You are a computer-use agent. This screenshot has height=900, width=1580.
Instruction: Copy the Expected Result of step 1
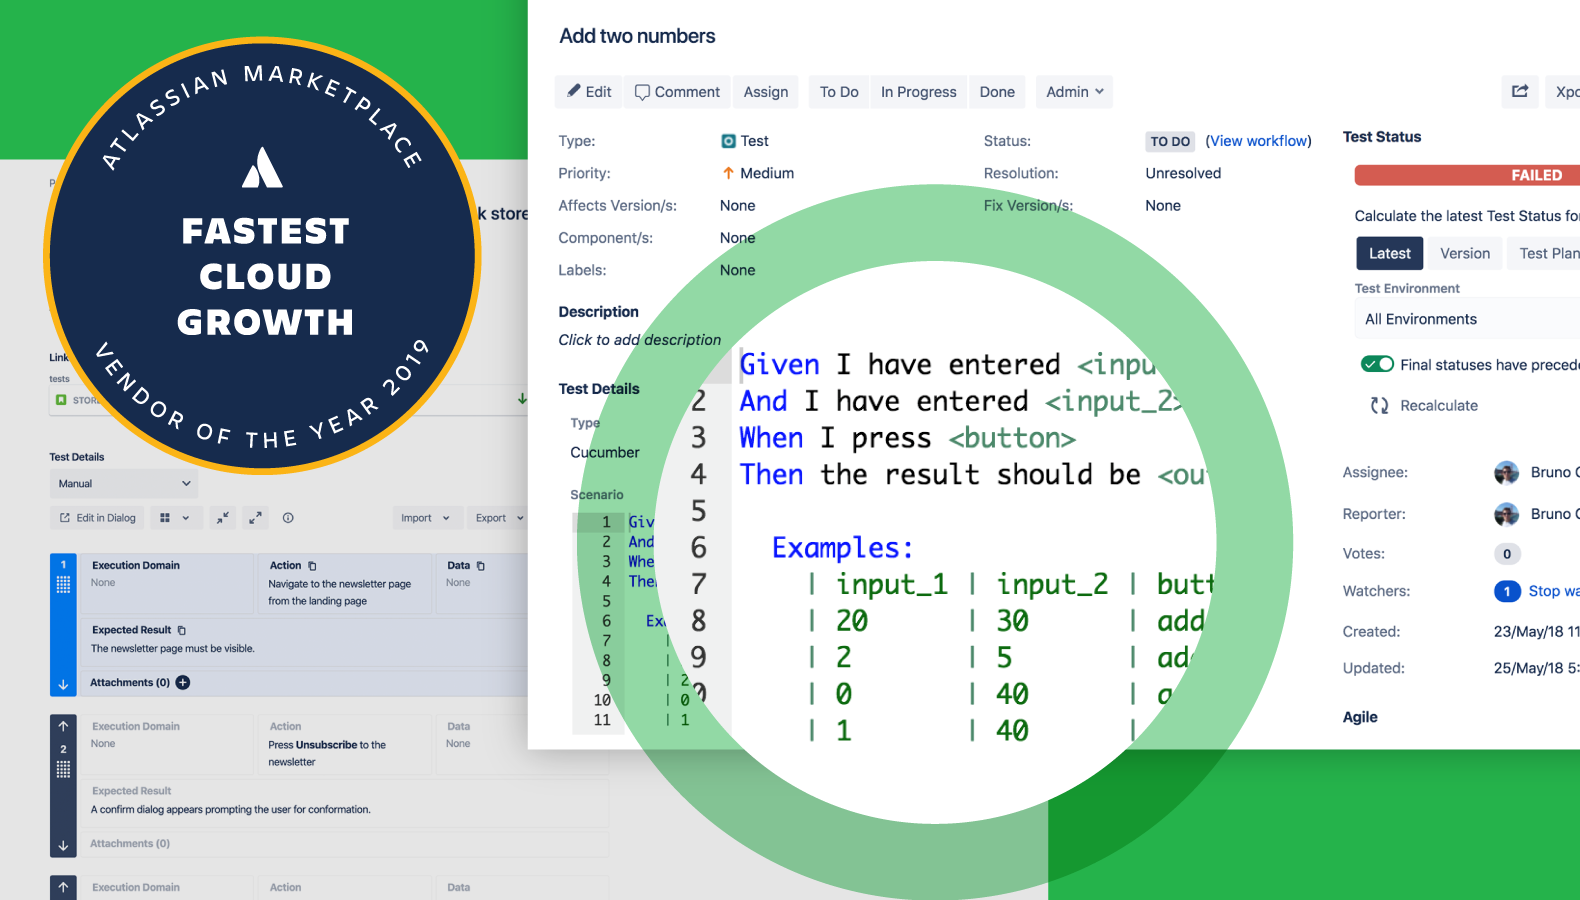pos(182,631)
